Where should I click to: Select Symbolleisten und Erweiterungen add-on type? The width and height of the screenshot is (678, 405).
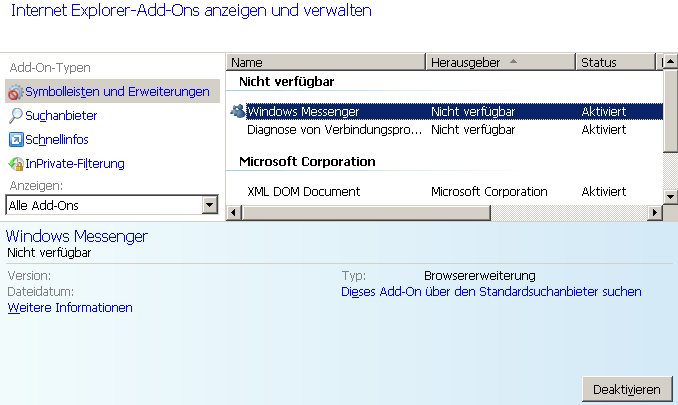click(112, 91)
